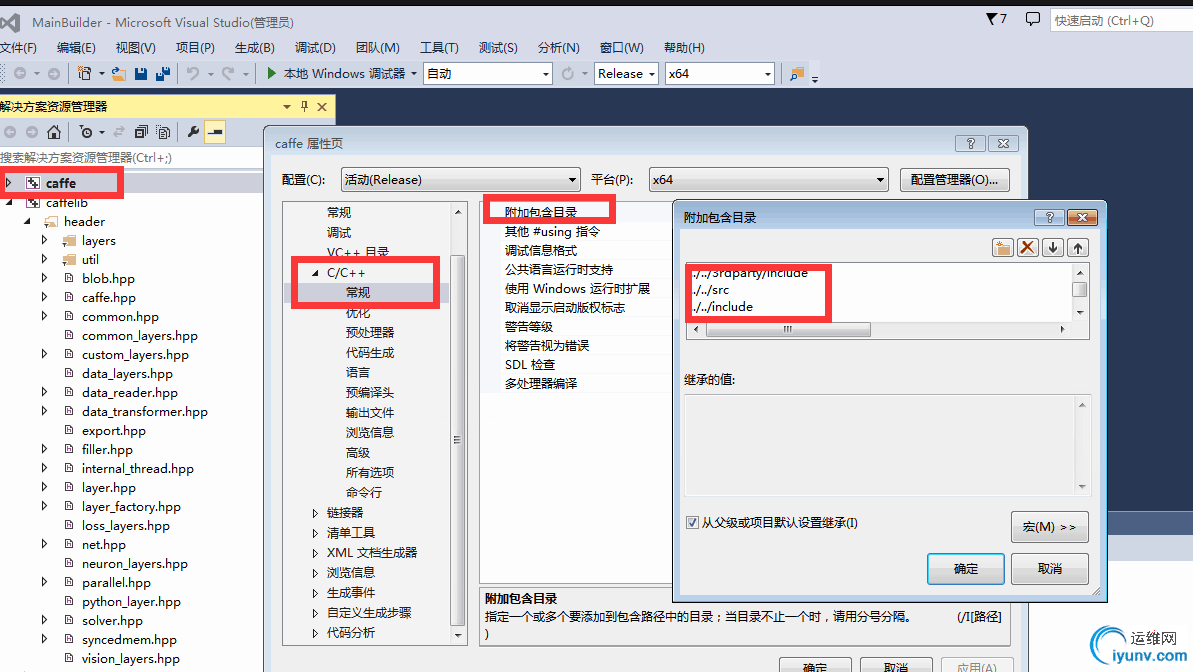
Task: Click the 搜索解决方案资源管理器 search field
Action: [x=131, y=158]
